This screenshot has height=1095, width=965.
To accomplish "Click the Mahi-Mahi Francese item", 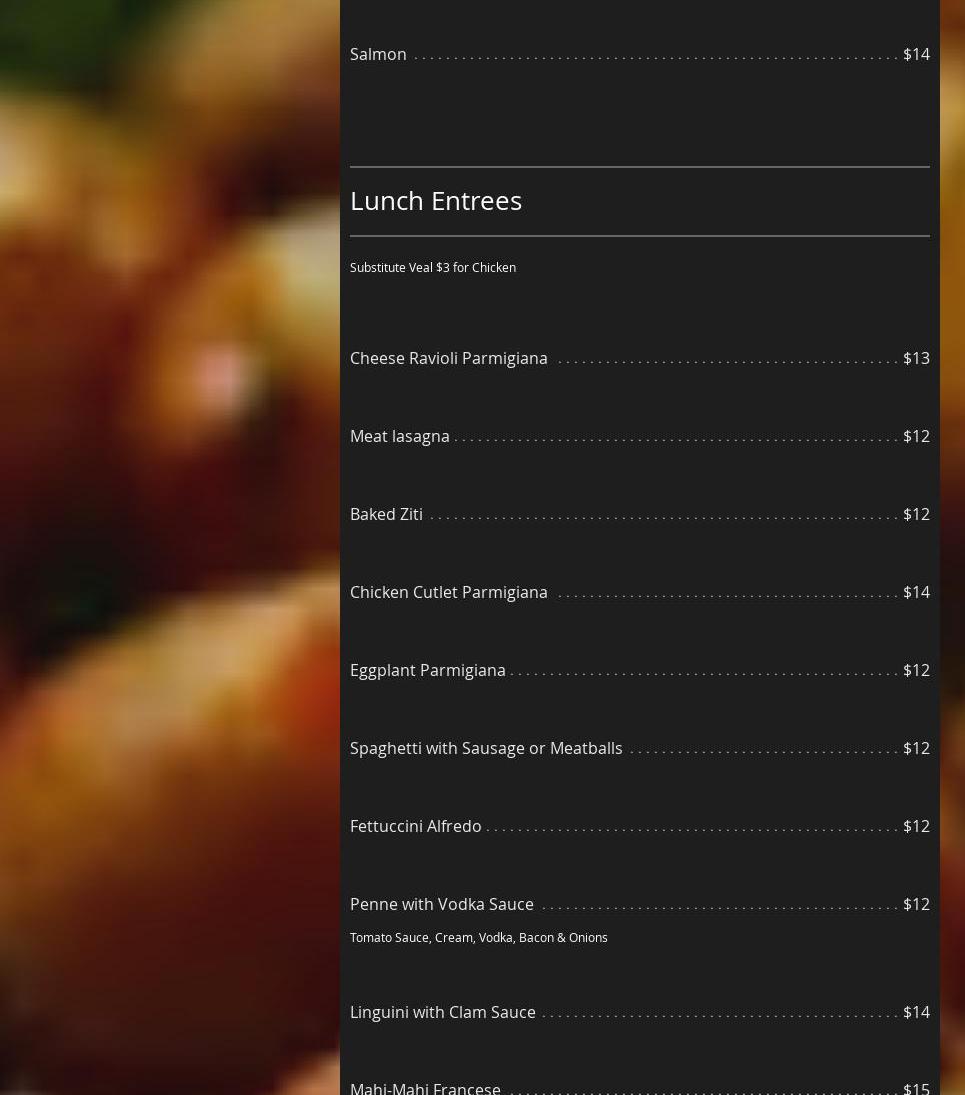I will pyautogui.click(x=425, y=1086).
